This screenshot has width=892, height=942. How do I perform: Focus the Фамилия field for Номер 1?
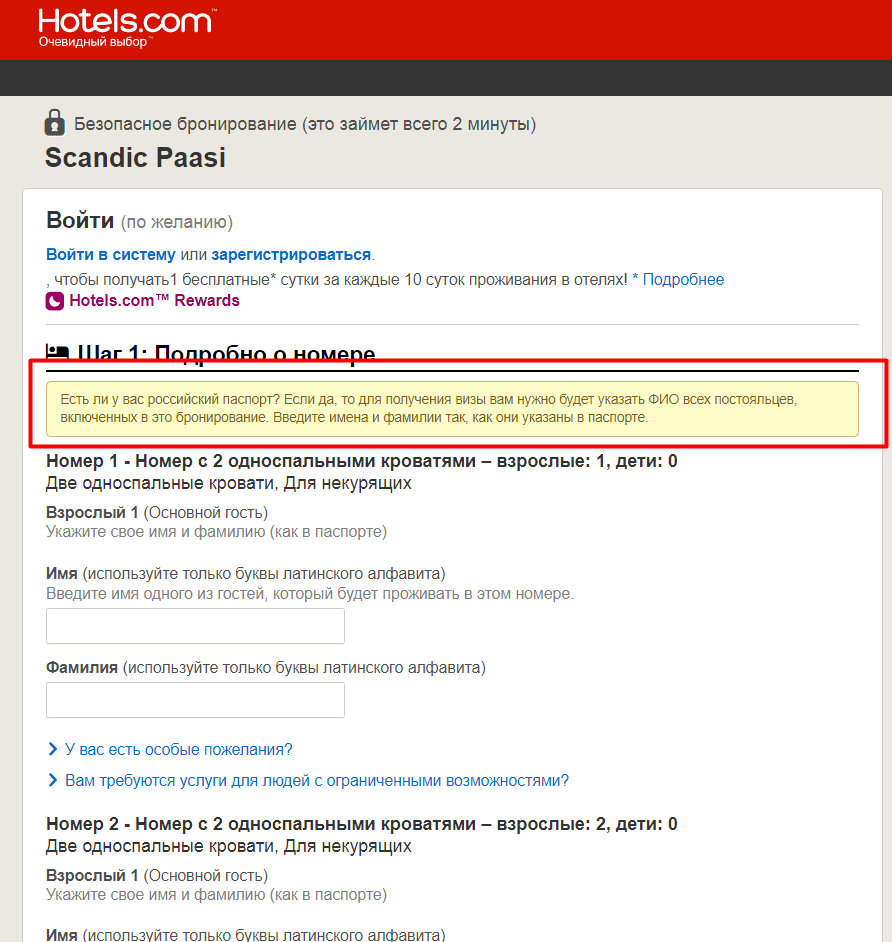click(195, 700)
